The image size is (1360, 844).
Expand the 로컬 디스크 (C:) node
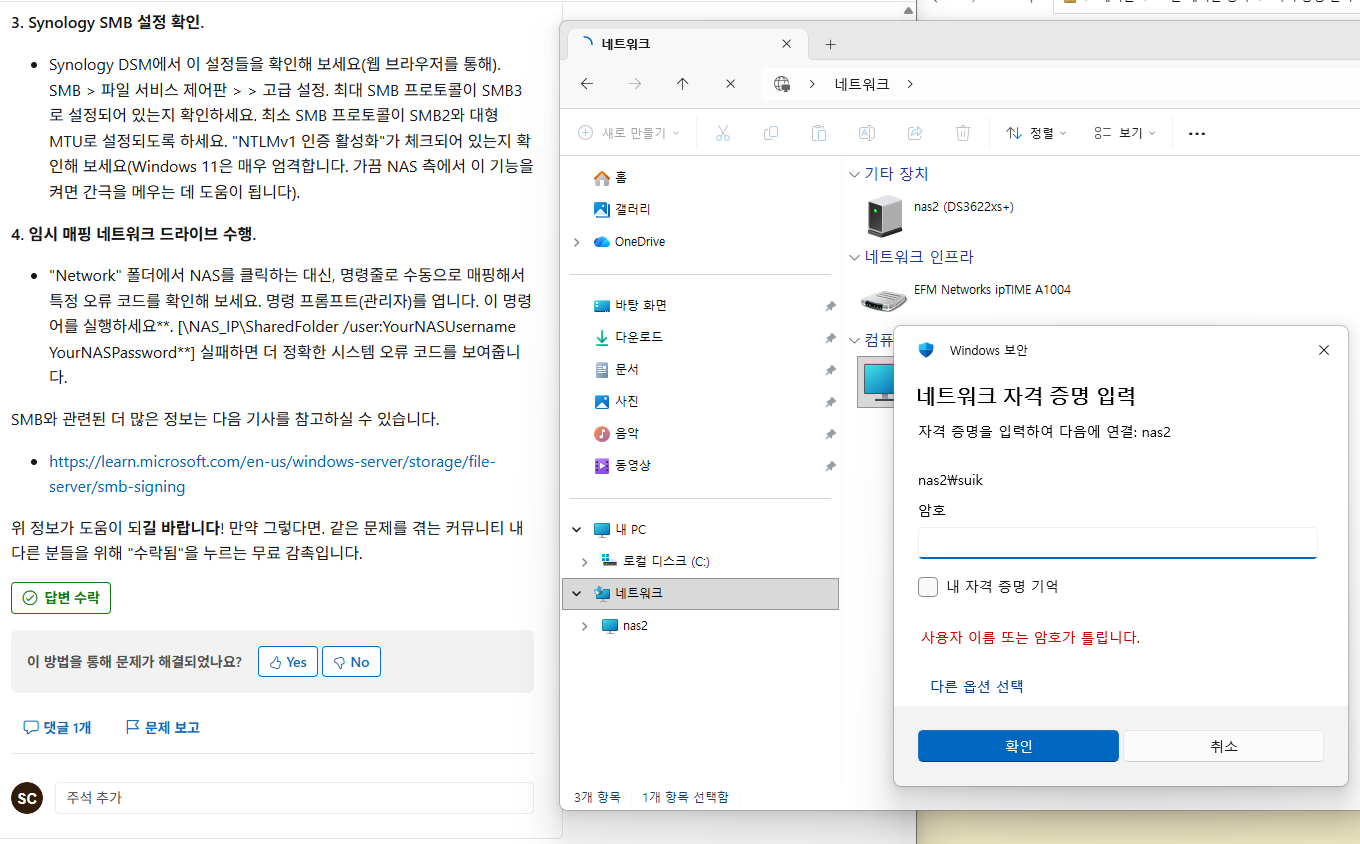(x=585, y=561)
